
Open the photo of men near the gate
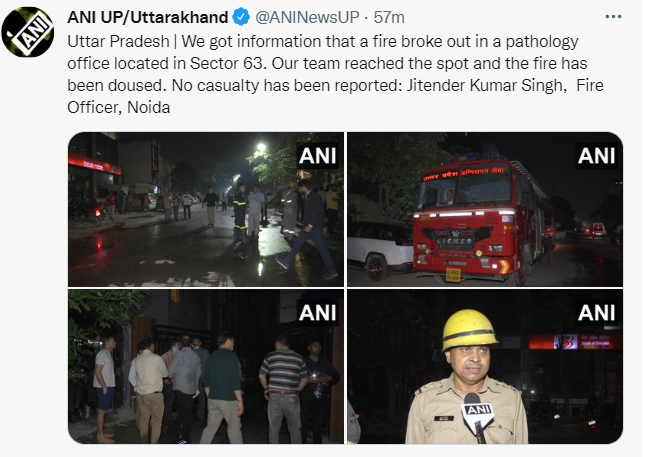(x=206, y=367)
